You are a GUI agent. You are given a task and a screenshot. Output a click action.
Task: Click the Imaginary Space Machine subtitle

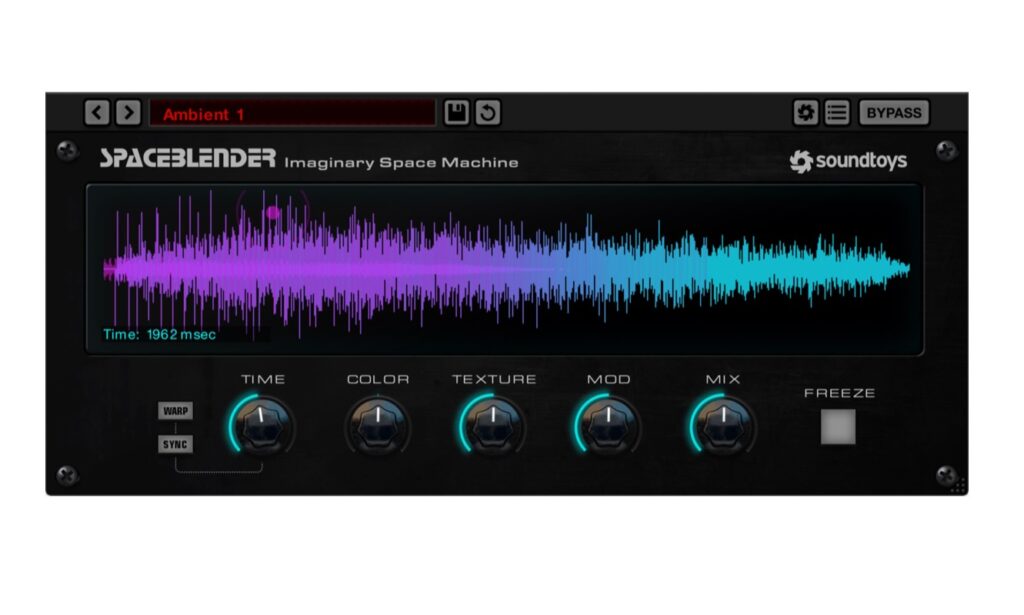pyautogui.click(x=401, y=163)
